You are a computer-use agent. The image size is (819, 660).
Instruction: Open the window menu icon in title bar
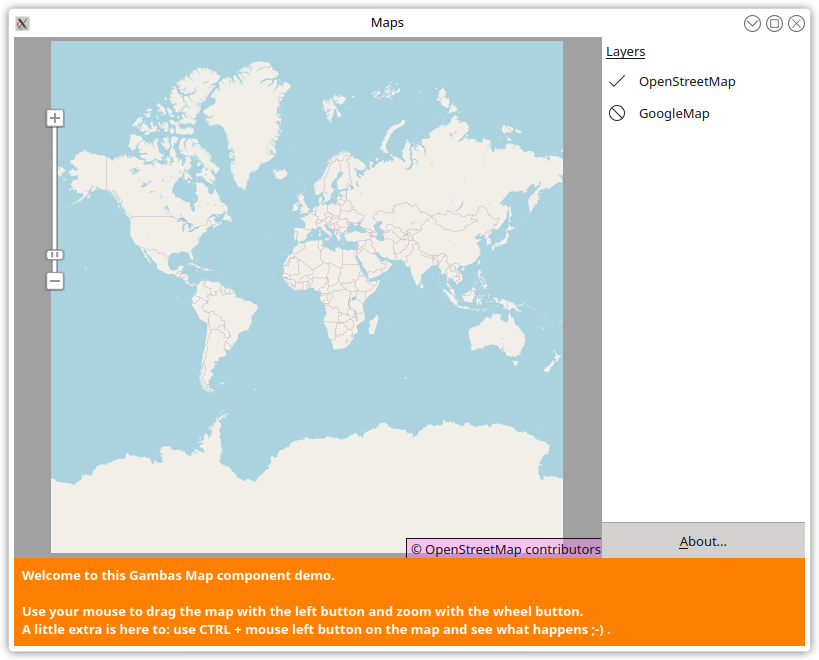[x=22, y=23]
